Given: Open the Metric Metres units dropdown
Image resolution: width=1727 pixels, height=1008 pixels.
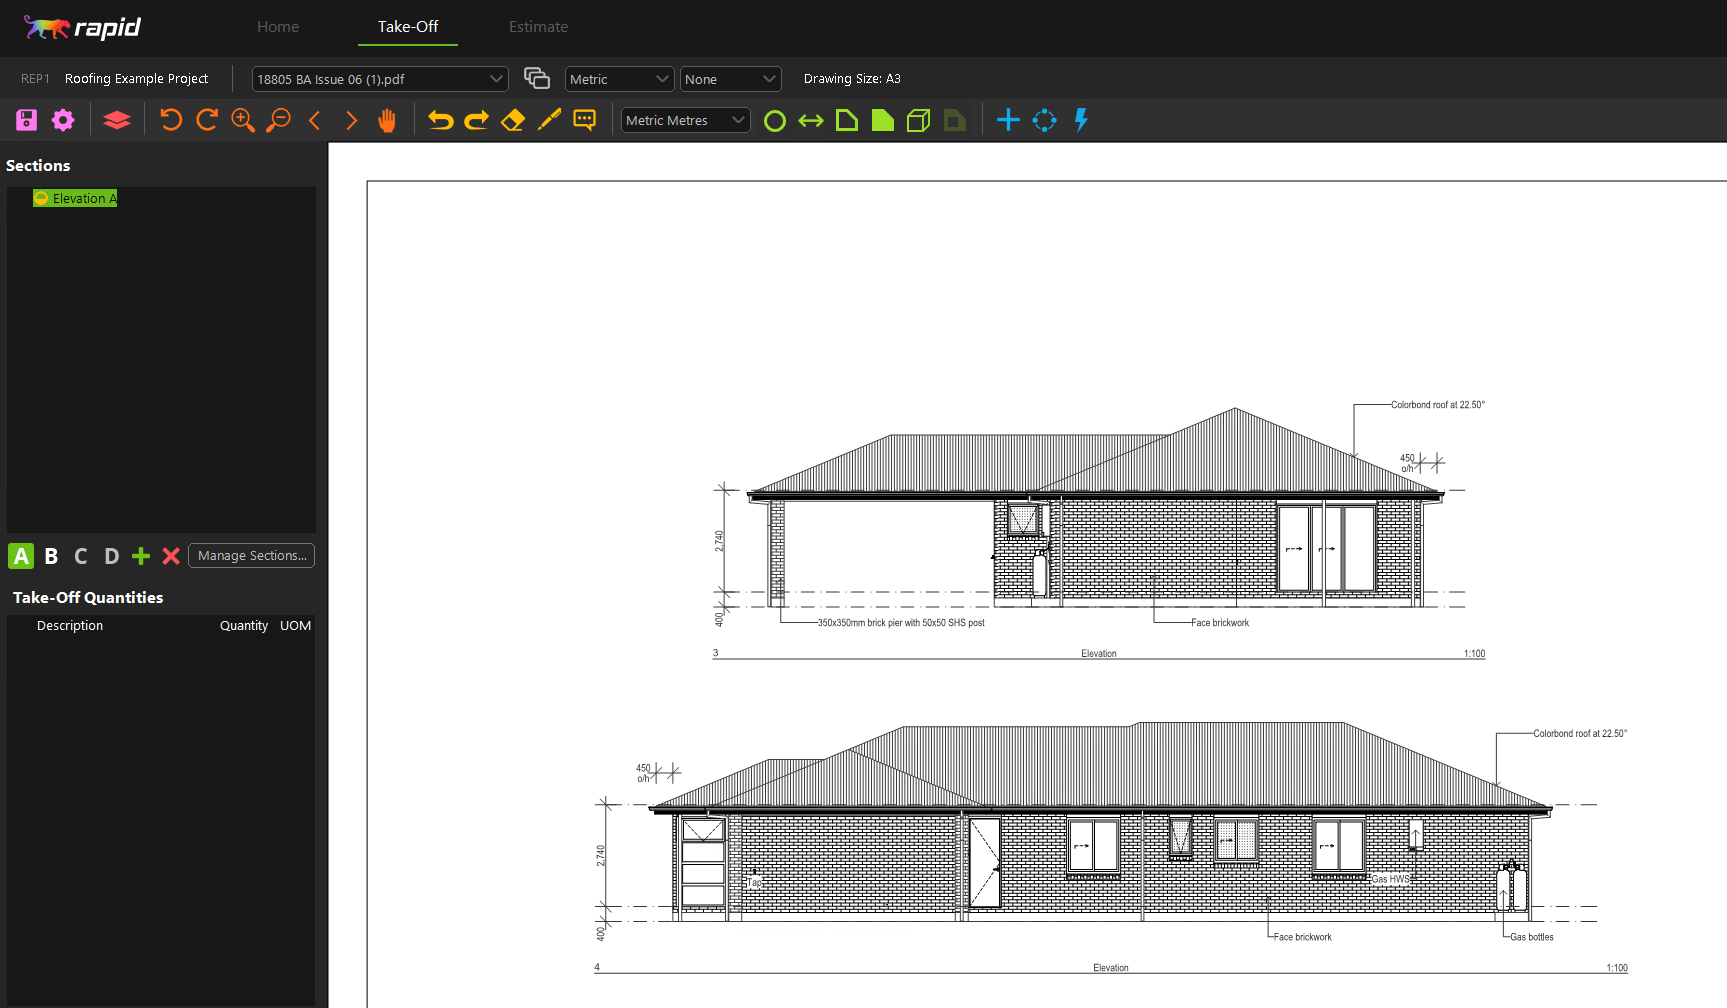Looking at the screenshot, I should click(x=685, y=120).
